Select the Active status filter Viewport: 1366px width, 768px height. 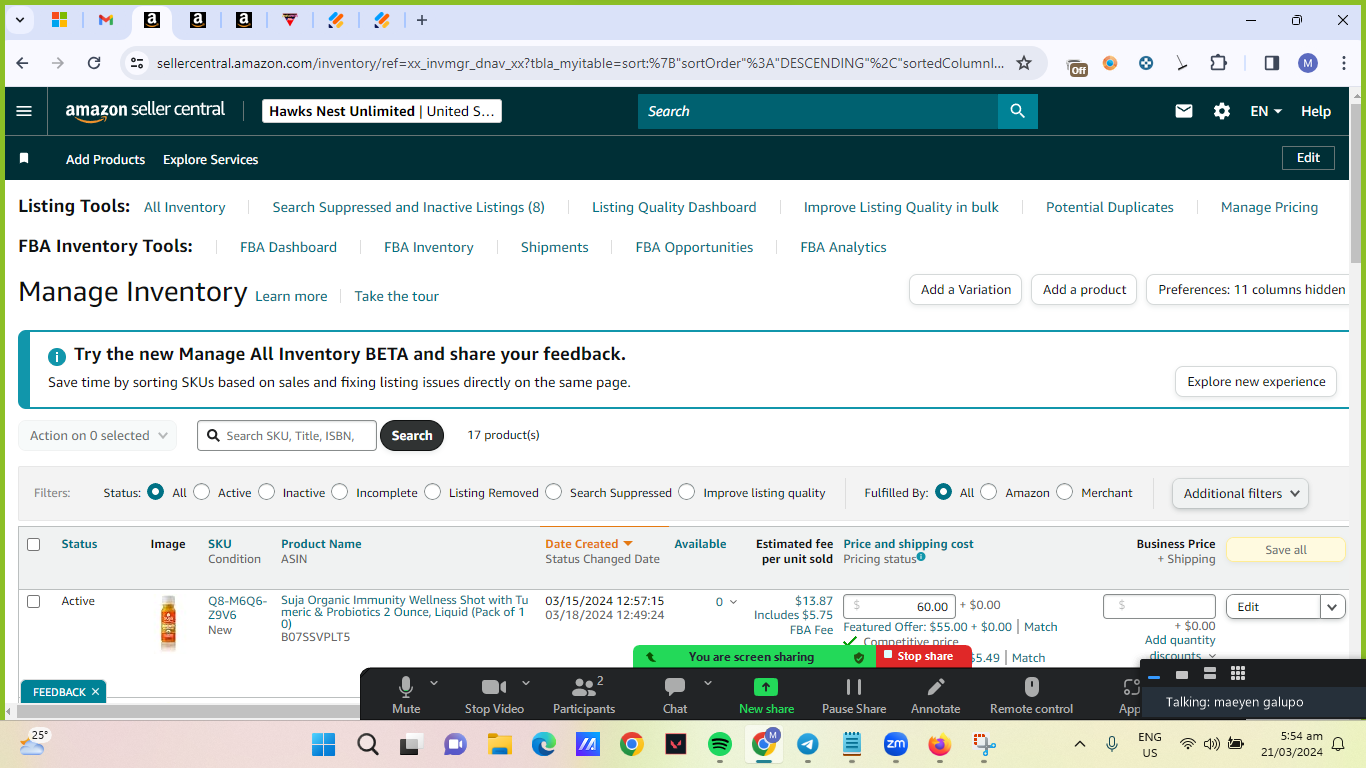(202, 492)
